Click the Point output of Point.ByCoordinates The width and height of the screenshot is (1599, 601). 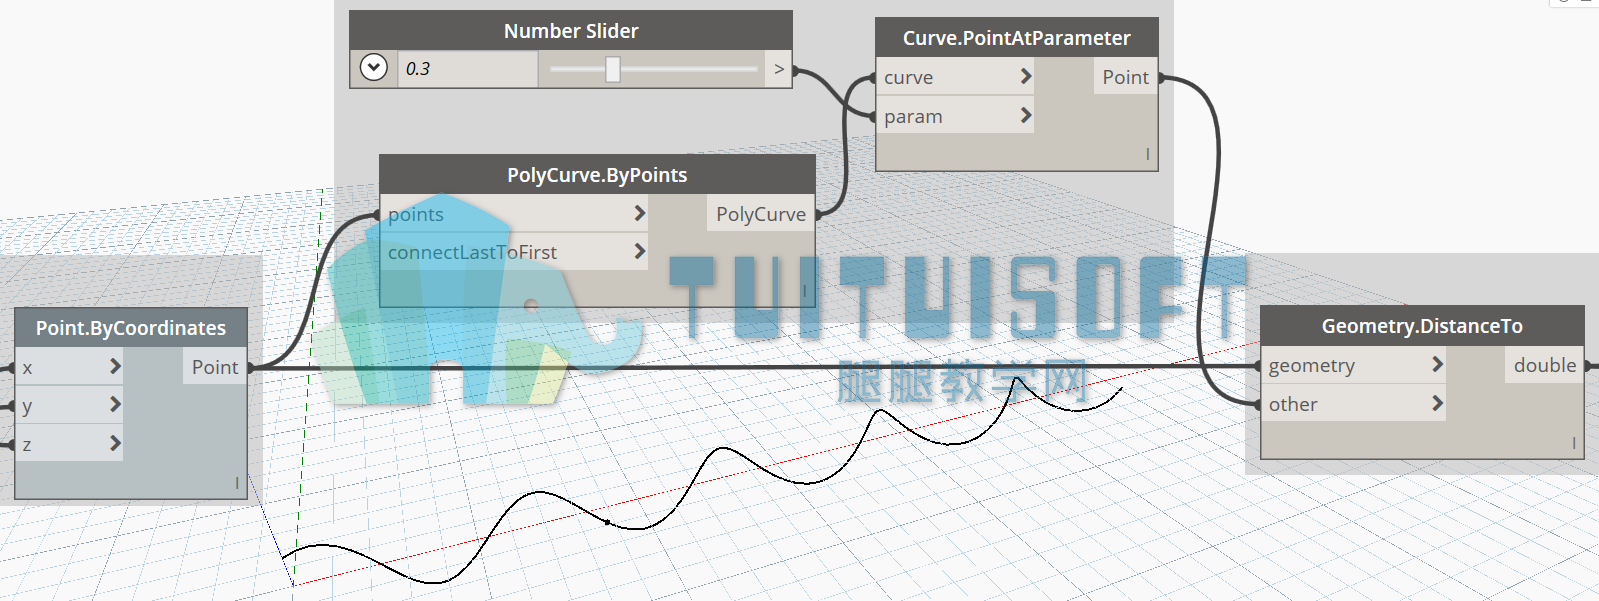pyautogui.click(x=215, y=367)
